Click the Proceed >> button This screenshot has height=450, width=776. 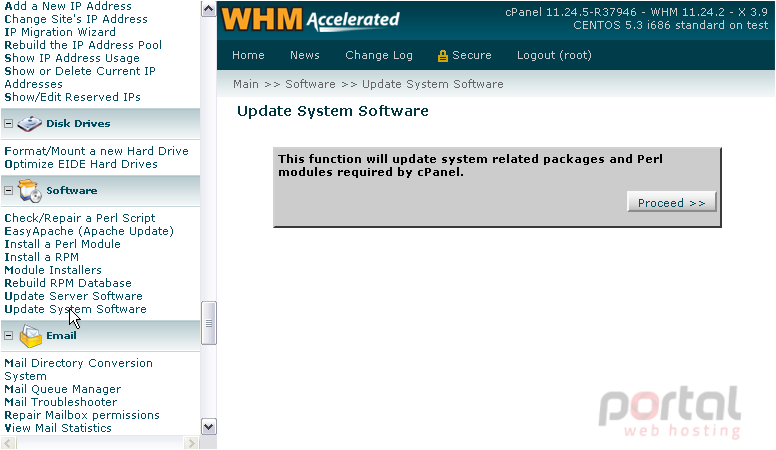click(671, 203)
